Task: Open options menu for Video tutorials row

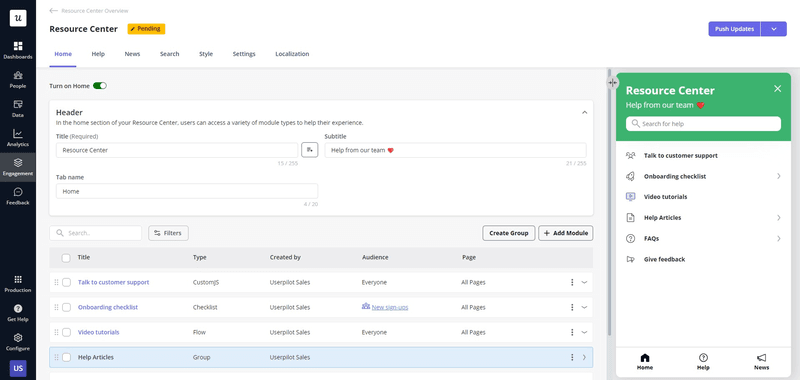Action: [x=572, y=332]
